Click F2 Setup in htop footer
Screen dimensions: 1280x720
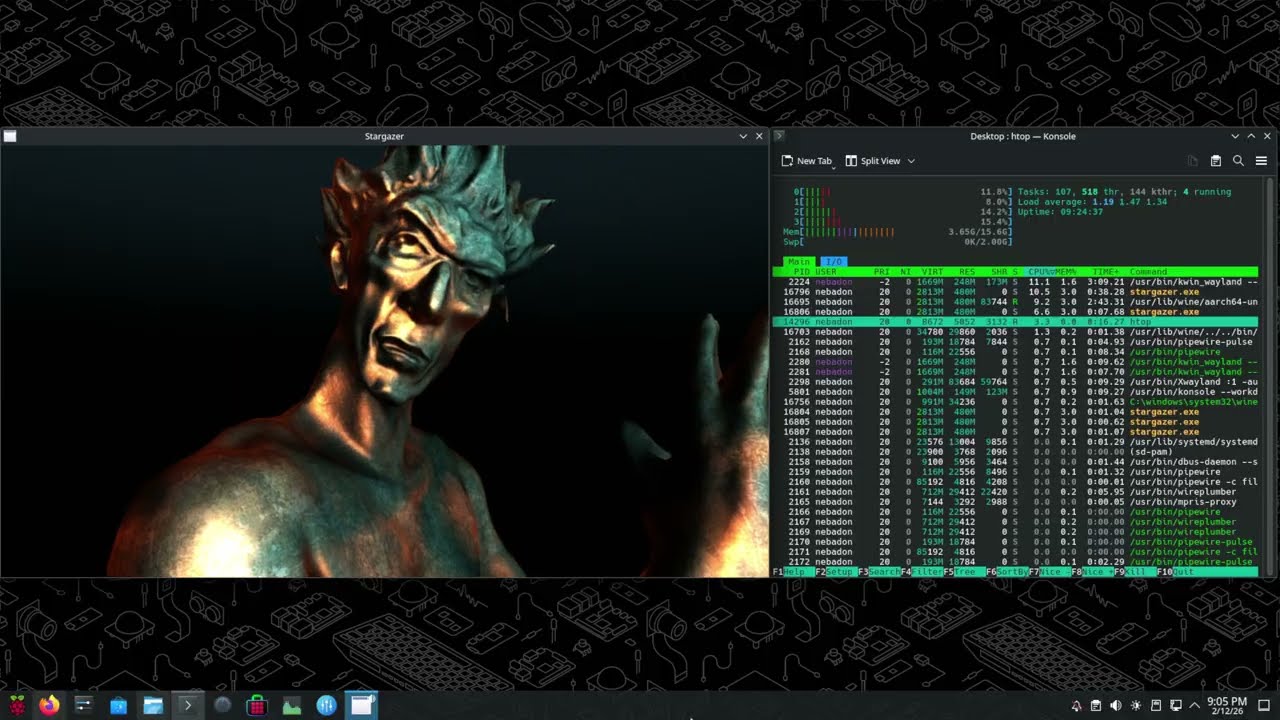tap(834, 572)
